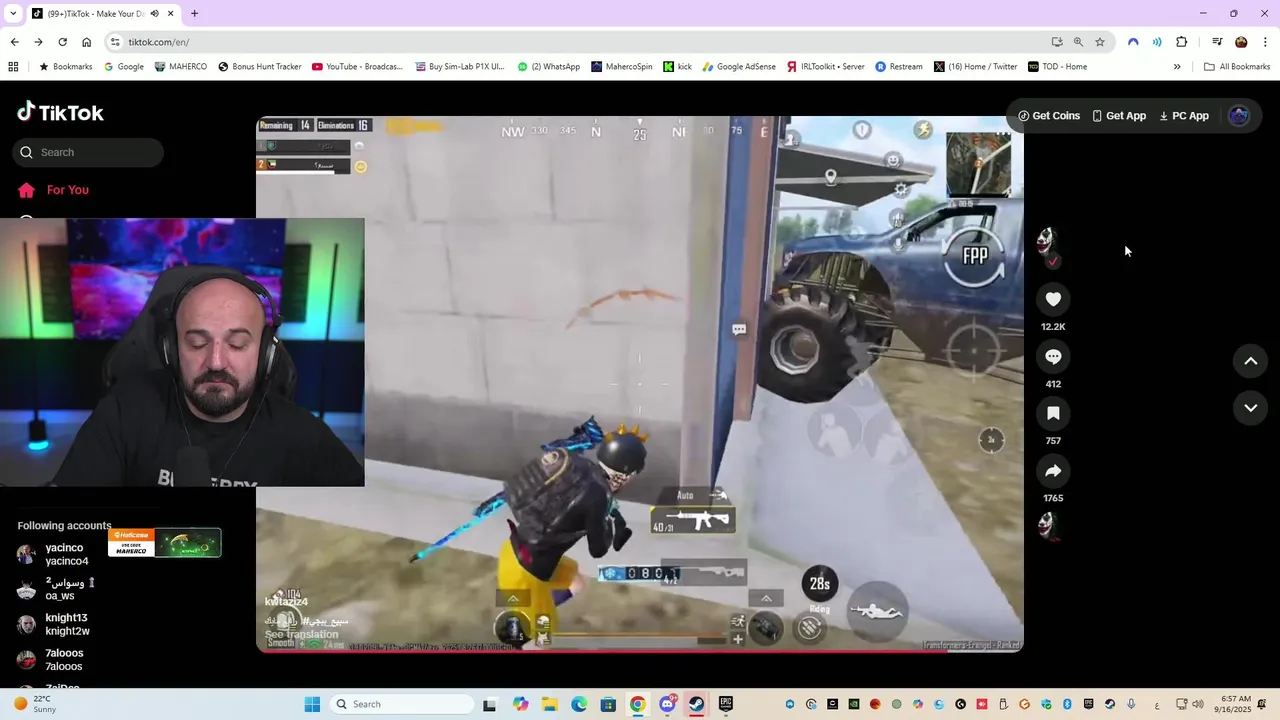Screen dimensions: 1280x720
Task: Open Apps grid in bookmarks bar
Action: coord(13,67)
